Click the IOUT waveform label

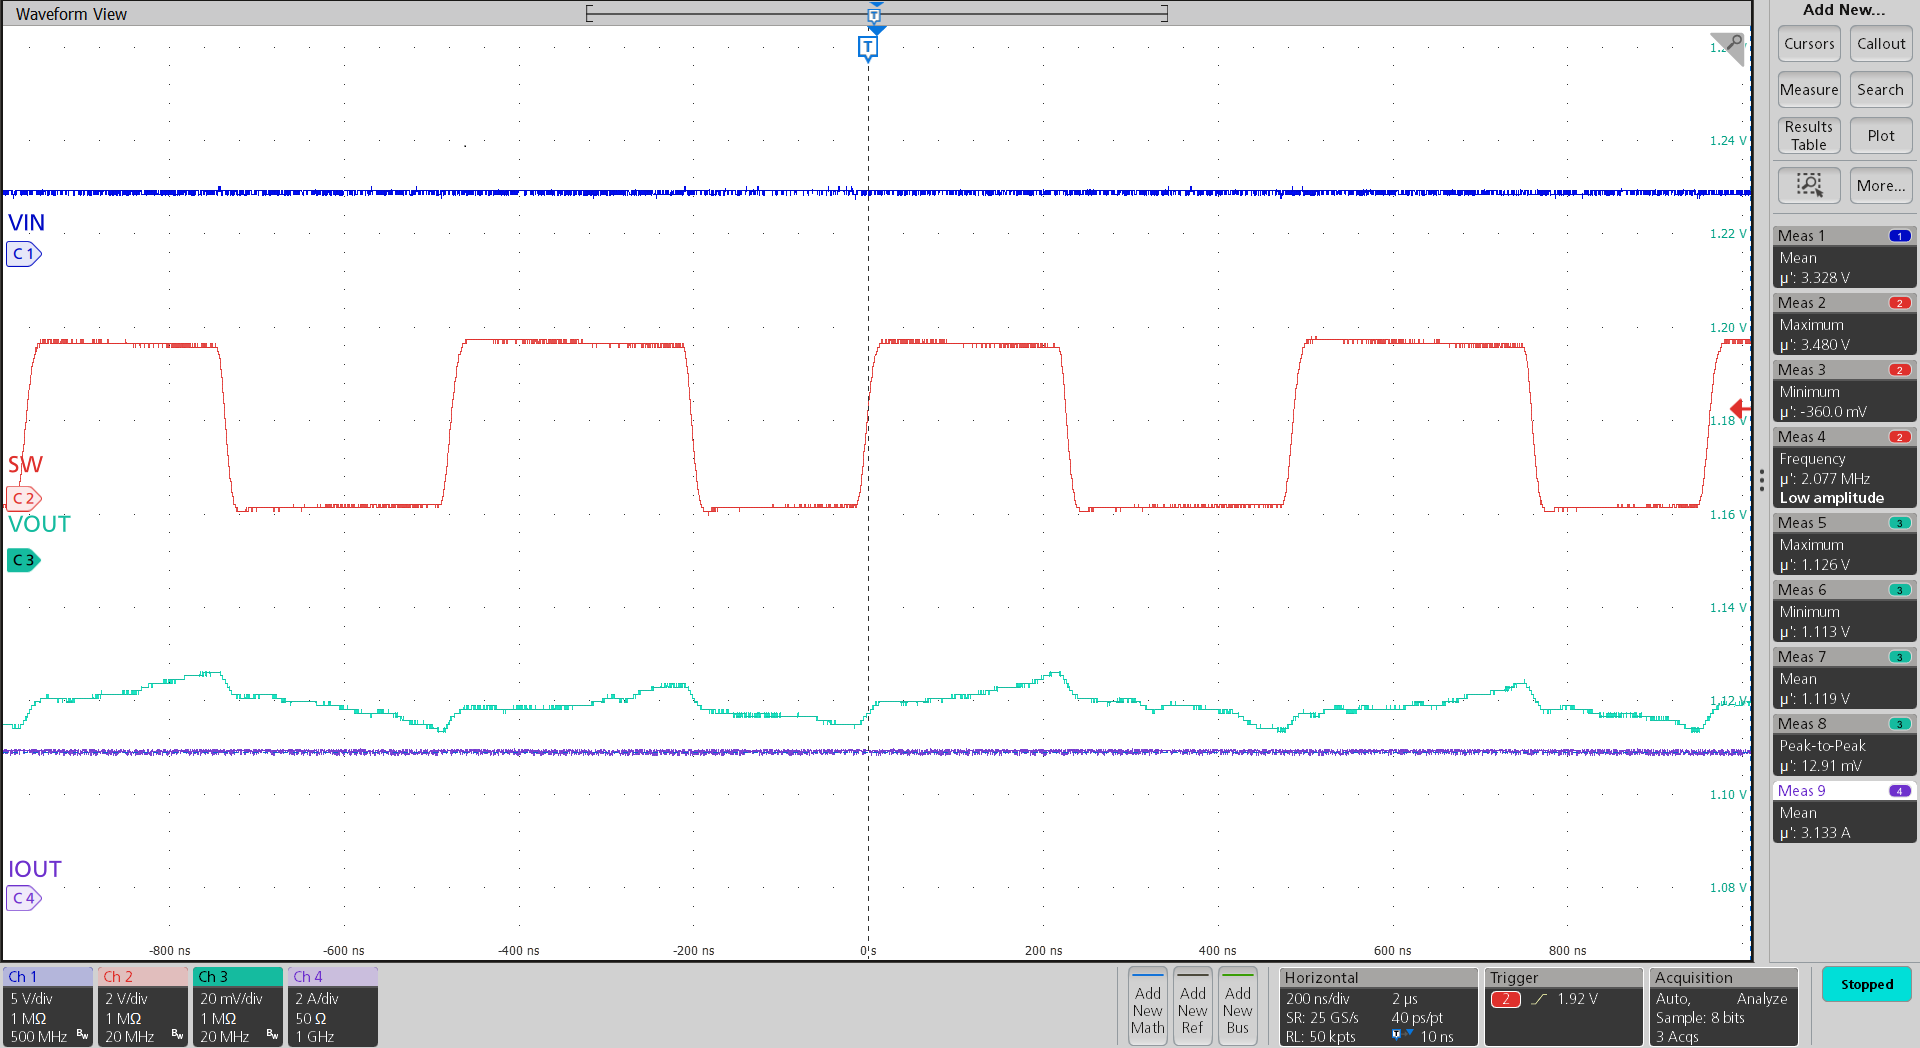pyautogui.click(x=35, y=869)
